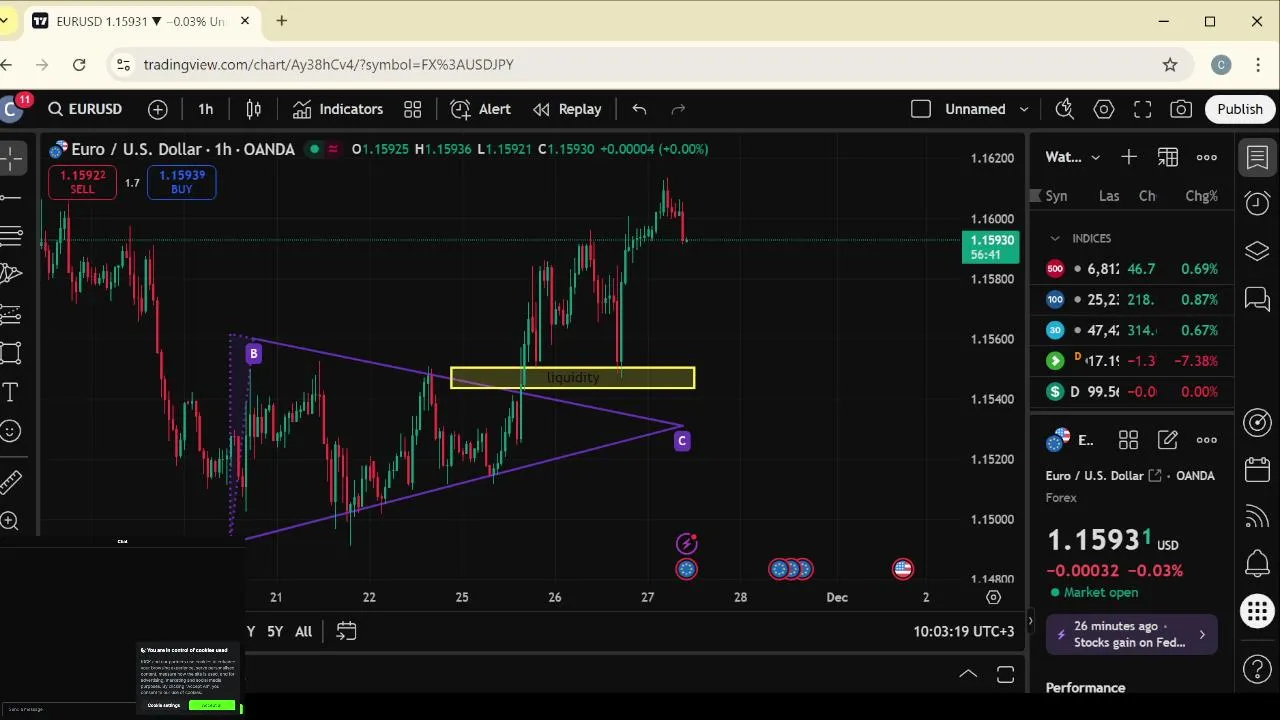The image size is (1280, 720).
Task: Click the US flag economic event marker
Action: [x=903, y=569]
